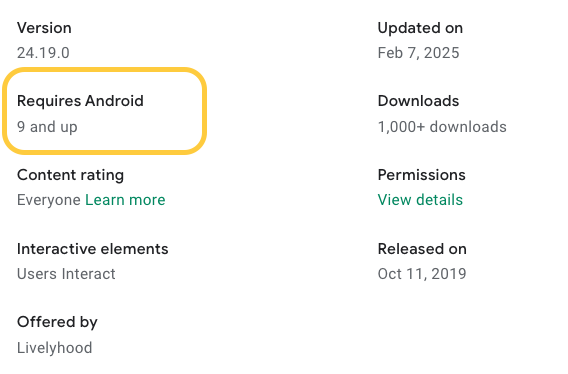
Task: Select version number 24.19.0
Action: coord(43,53)
